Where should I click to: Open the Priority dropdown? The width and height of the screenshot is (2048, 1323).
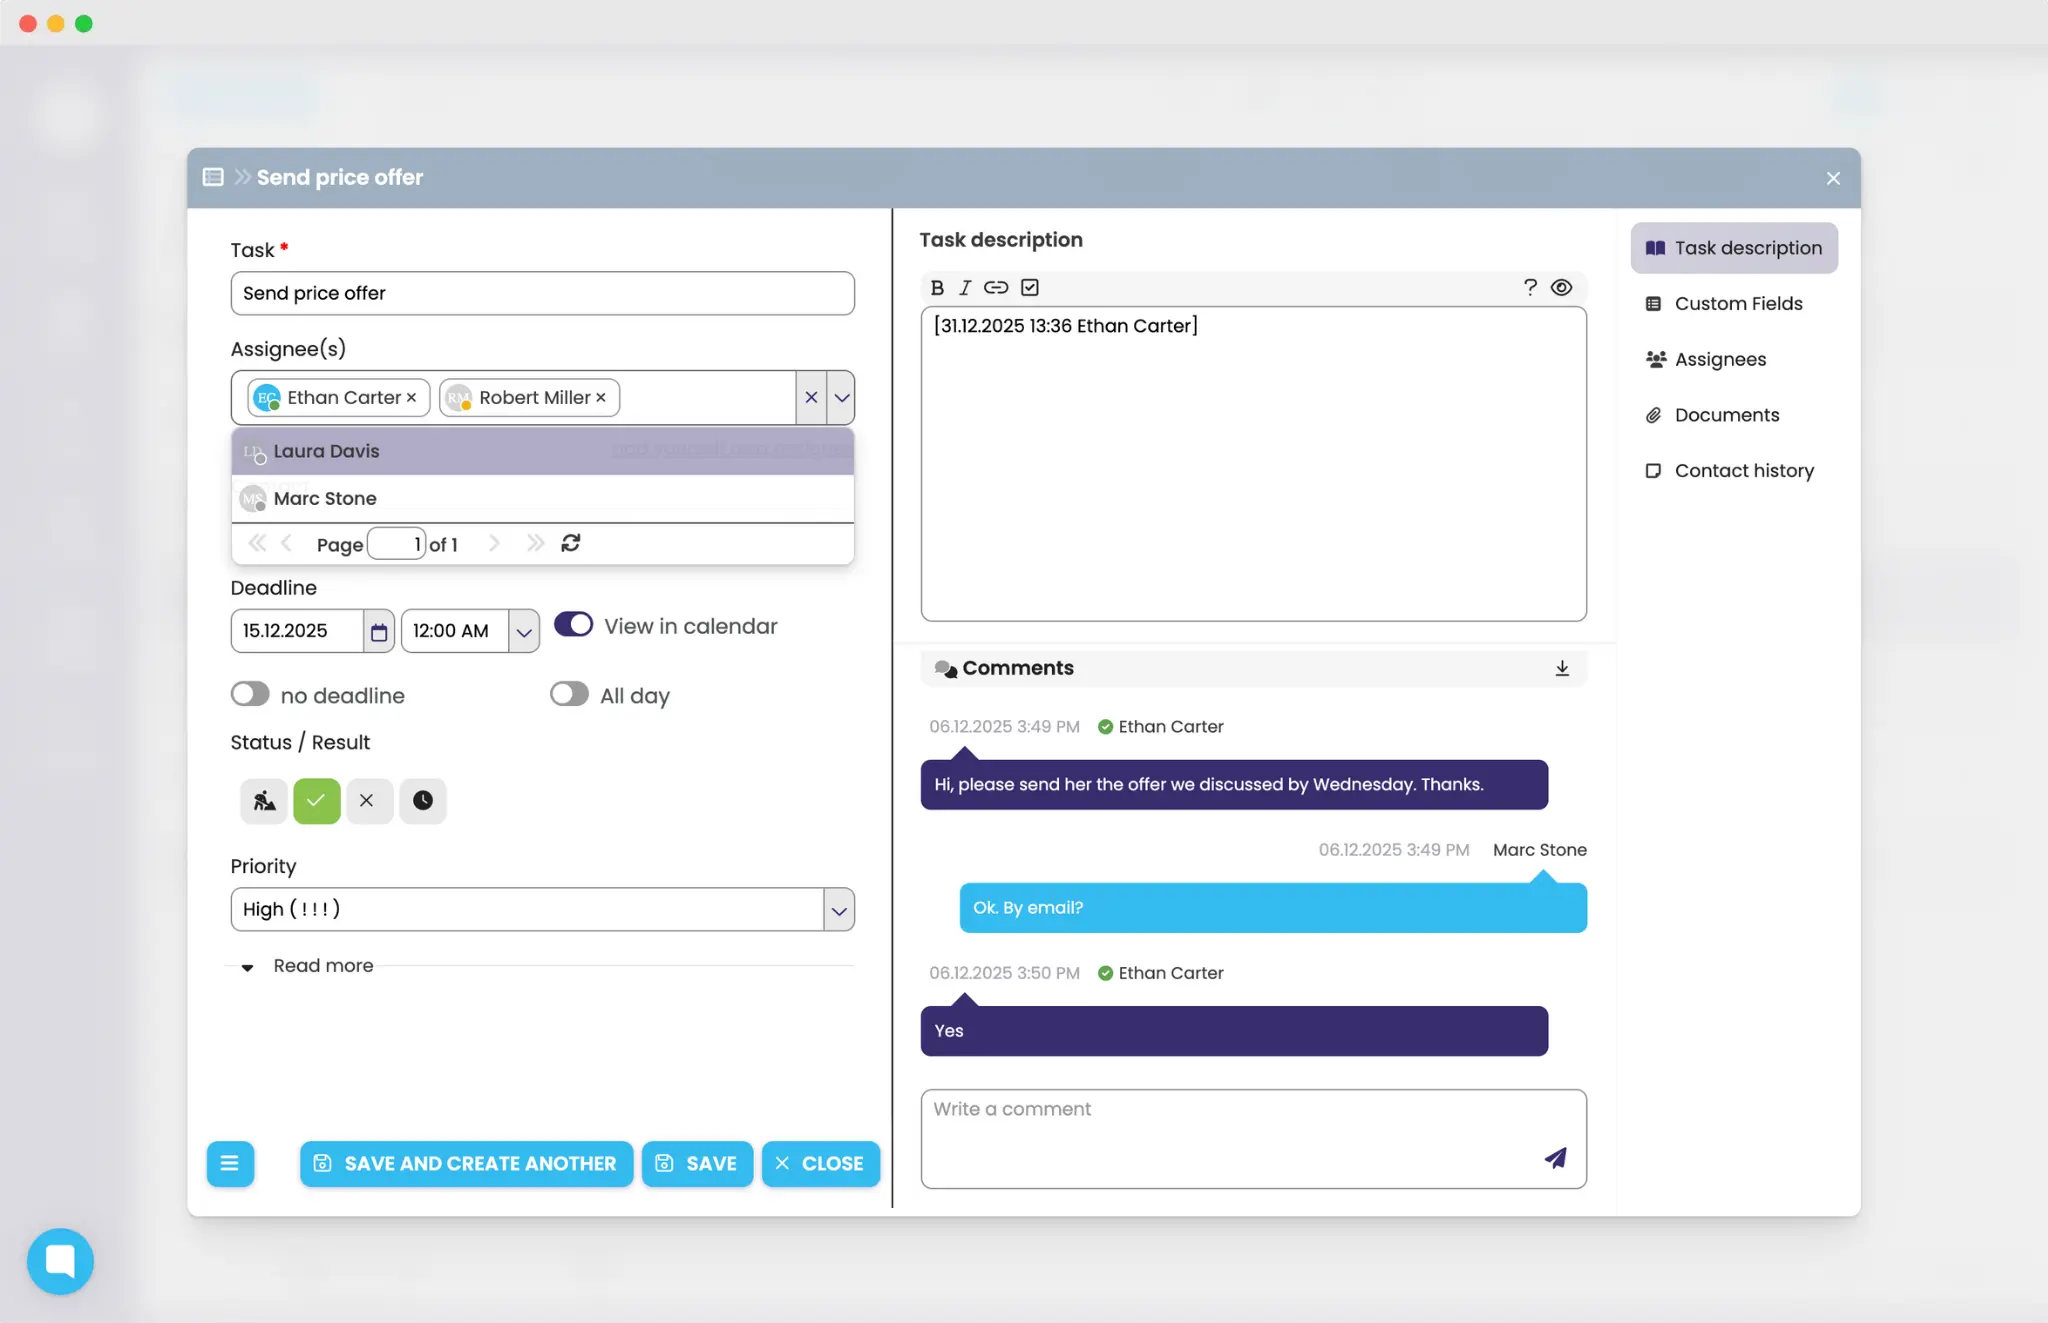838,910
